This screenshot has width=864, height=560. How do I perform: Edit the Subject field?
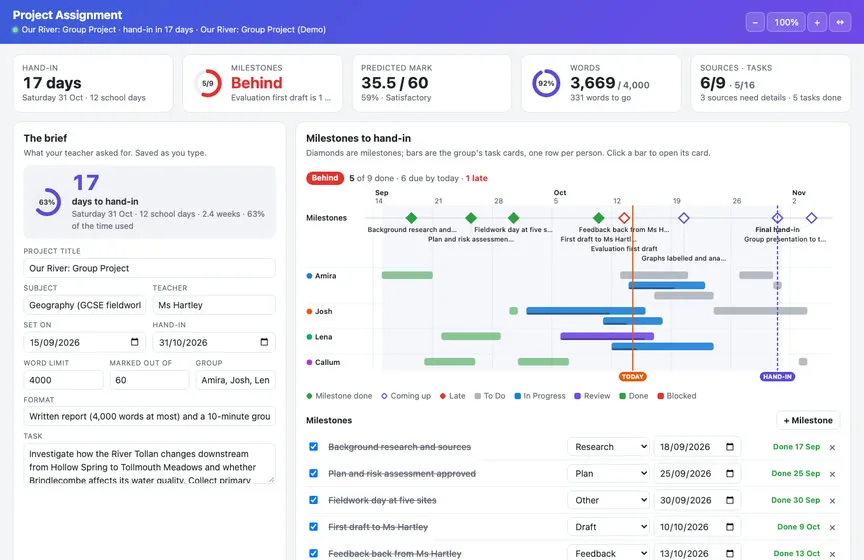(85, 305)
